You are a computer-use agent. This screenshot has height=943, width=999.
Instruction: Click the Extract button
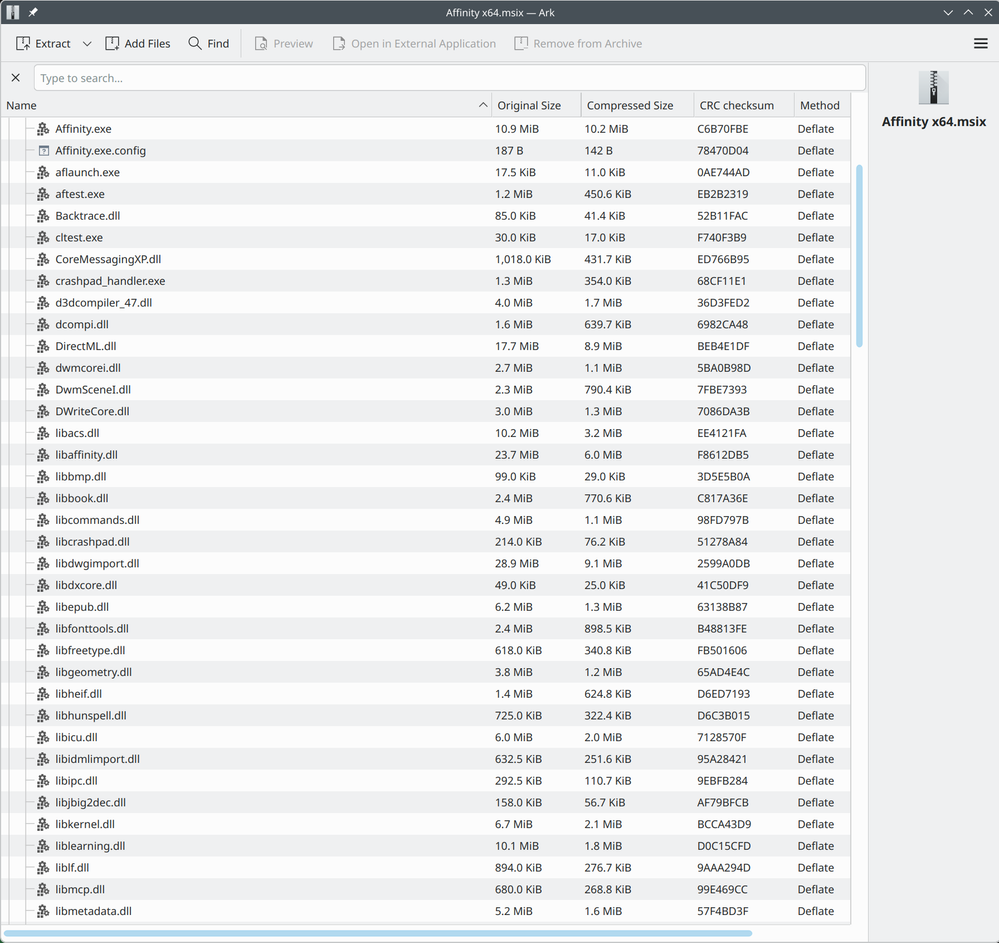click(43, 43)
